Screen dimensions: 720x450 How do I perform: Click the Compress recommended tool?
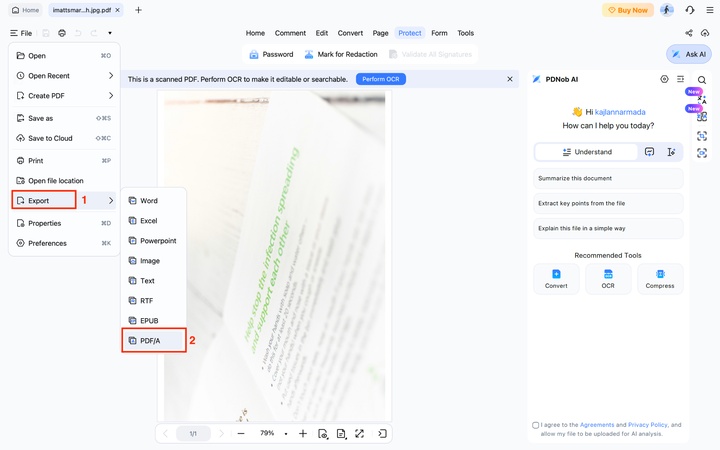[x=660, y=279]
